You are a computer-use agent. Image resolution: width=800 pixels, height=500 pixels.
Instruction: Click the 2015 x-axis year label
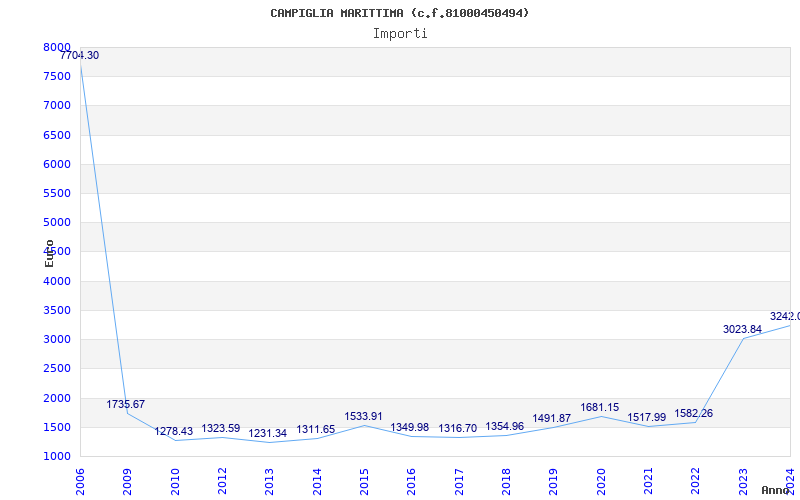[364, 482]
